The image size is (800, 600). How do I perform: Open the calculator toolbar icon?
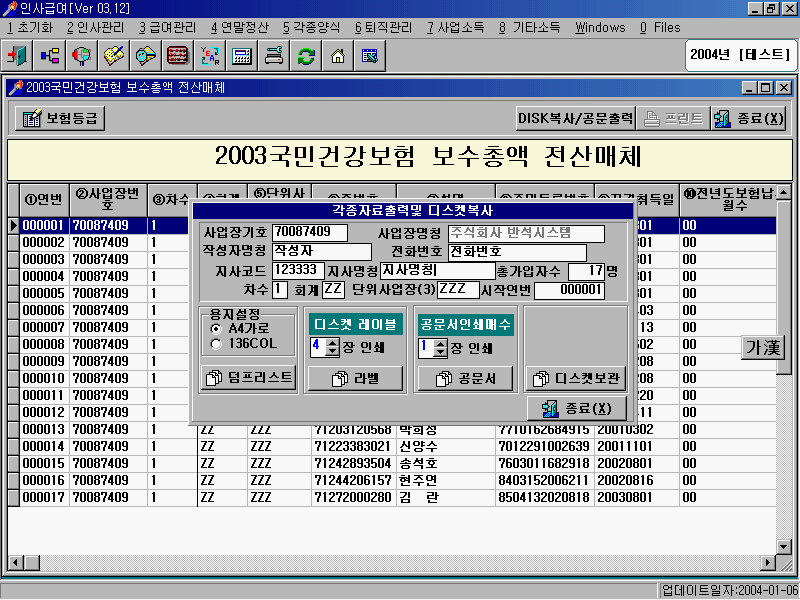pos(242,56)
